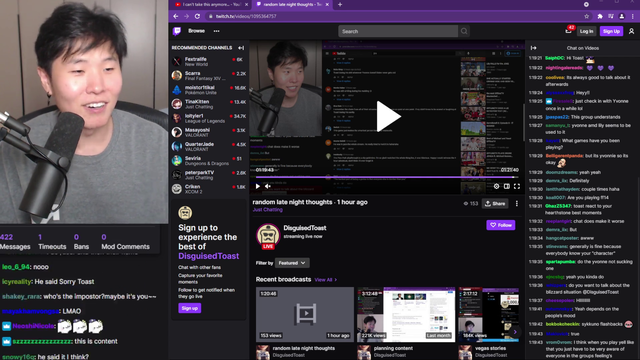The height and width of the screenshot is (360, 640).
Task: Open the vegas stories video thumbnail
Action: (489, 314)
